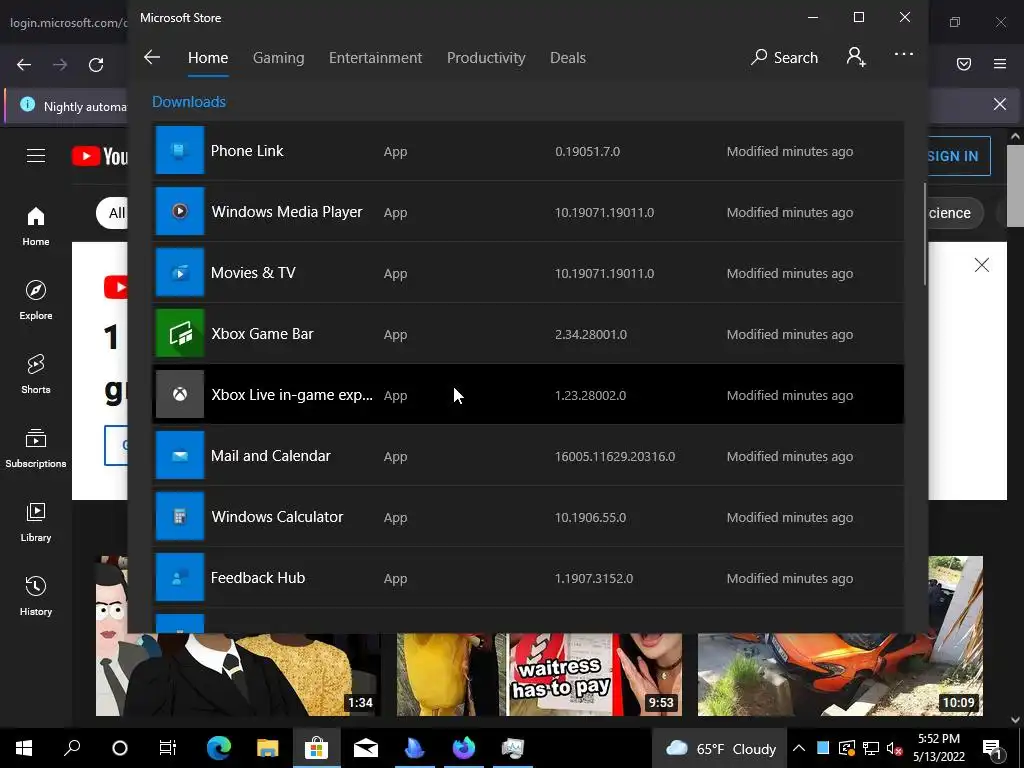Launch Microsoft Edge from taskbar

click(219, 748)
